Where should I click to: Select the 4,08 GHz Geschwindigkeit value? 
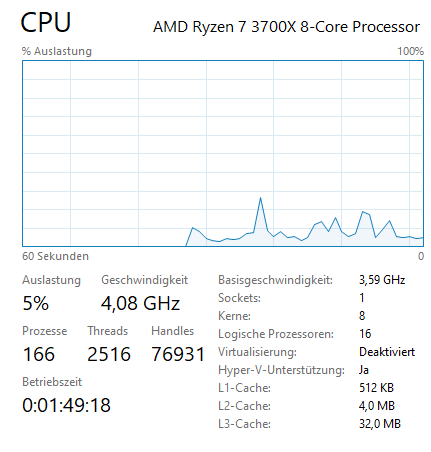pos(140,304)
